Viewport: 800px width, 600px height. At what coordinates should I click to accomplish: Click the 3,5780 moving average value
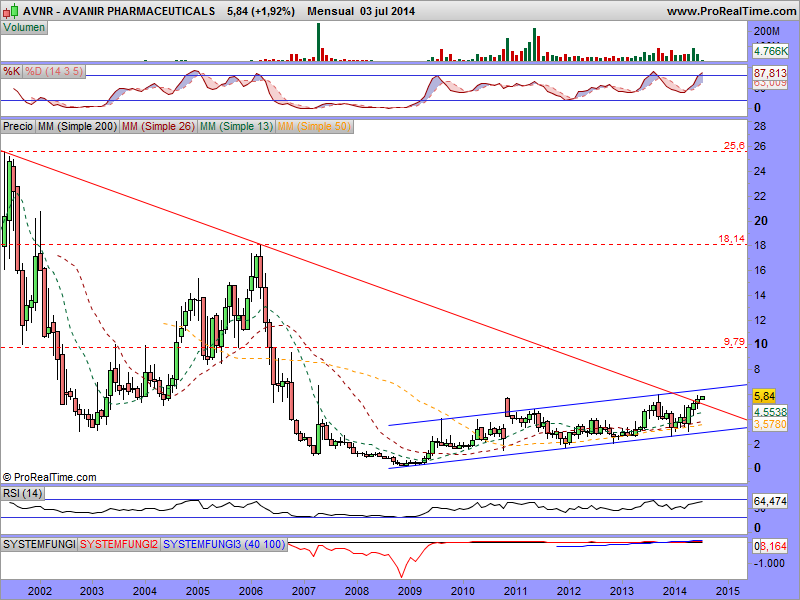click(770, 424)
